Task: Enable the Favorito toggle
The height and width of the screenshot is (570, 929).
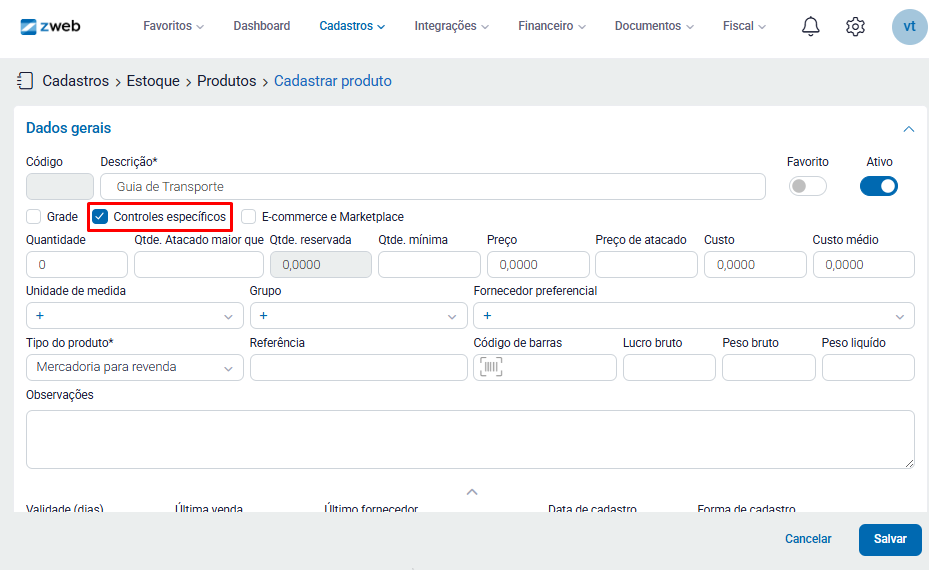Action: pos(808,186)
